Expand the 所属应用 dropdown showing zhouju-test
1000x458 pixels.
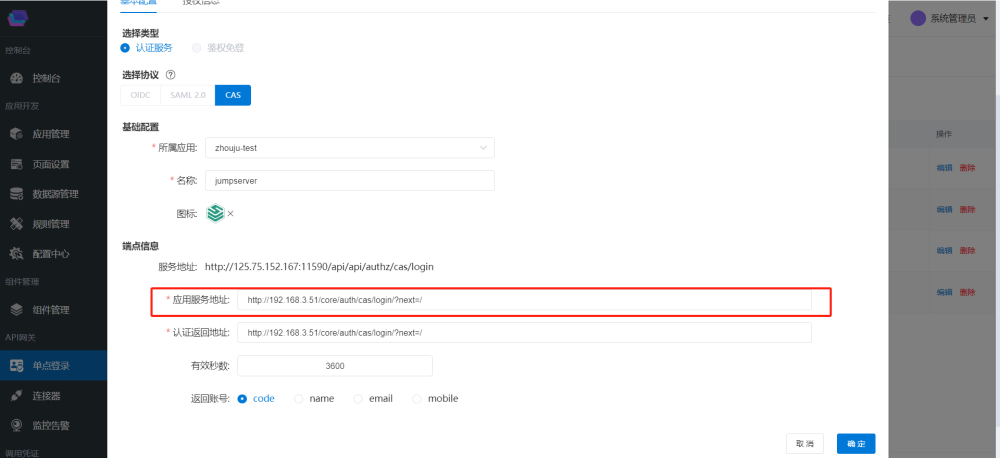[x=349, y=148]
